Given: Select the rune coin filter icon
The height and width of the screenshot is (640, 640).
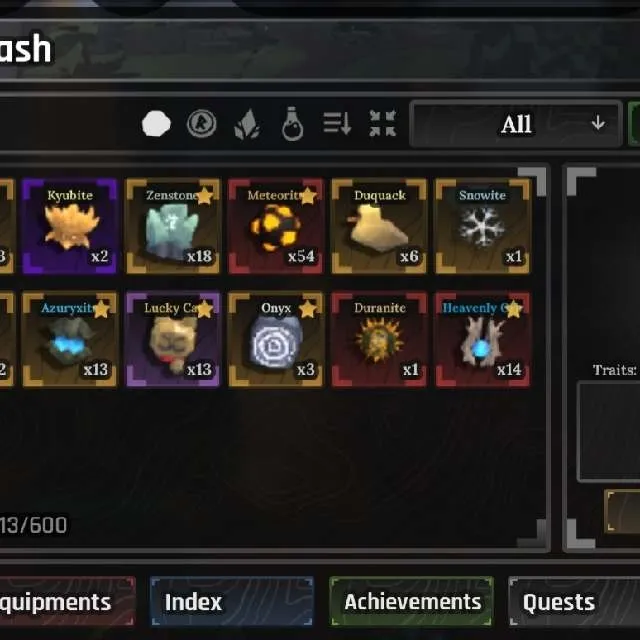Looking at the screenshot, I should click(202, 123).
